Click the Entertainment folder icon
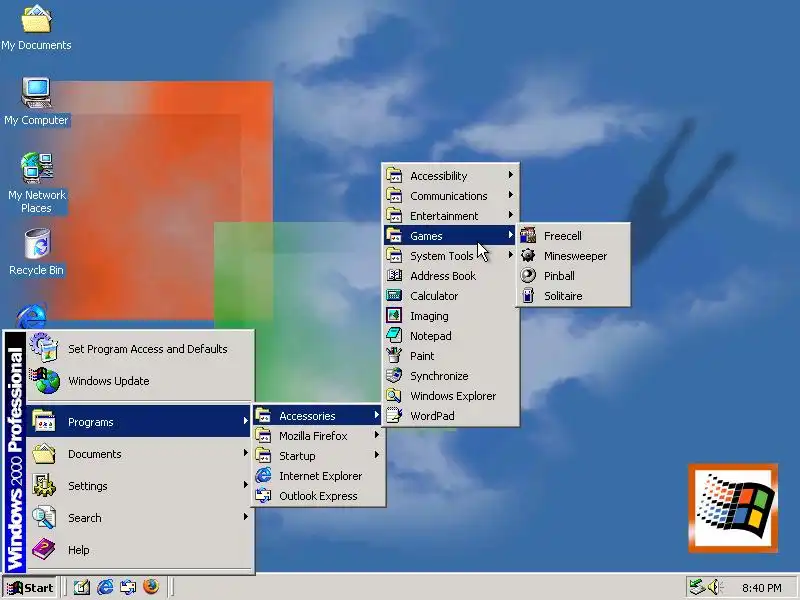Screen dimensions: 800x600 click(394, 215)
